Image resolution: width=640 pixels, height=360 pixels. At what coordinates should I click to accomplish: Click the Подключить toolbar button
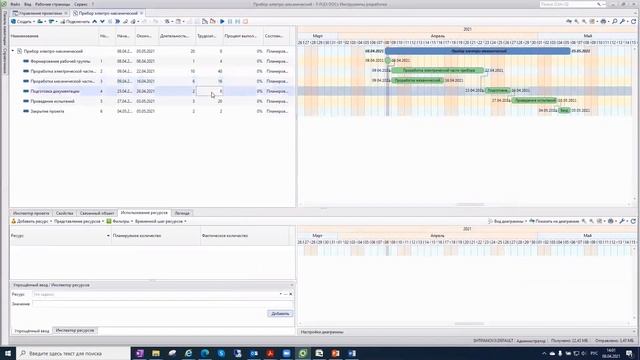coord(75,21)
